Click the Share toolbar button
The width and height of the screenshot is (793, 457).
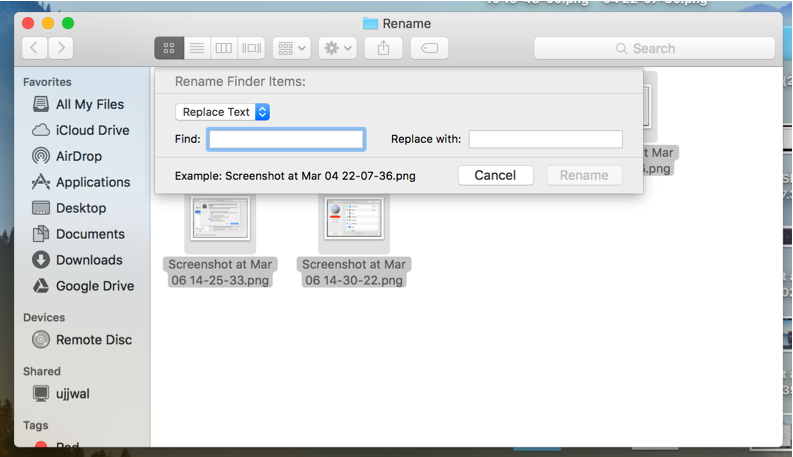pos(383,48)
